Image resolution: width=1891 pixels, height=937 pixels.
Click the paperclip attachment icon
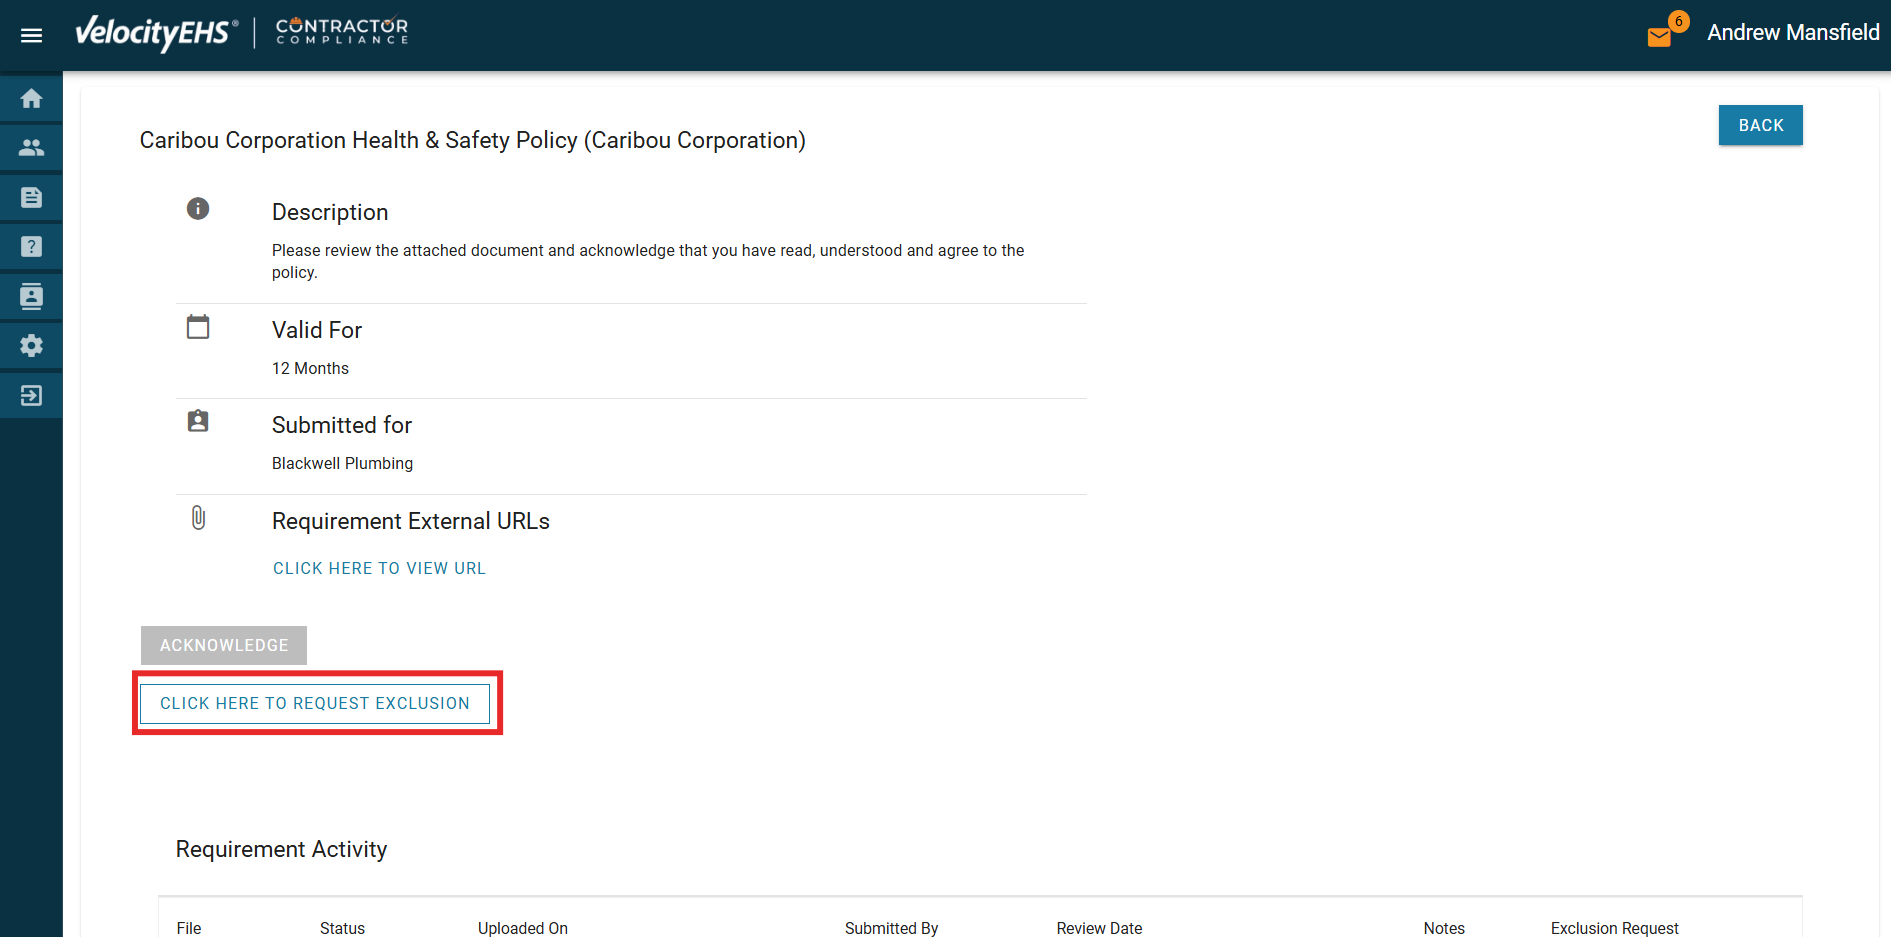(198, 518)
